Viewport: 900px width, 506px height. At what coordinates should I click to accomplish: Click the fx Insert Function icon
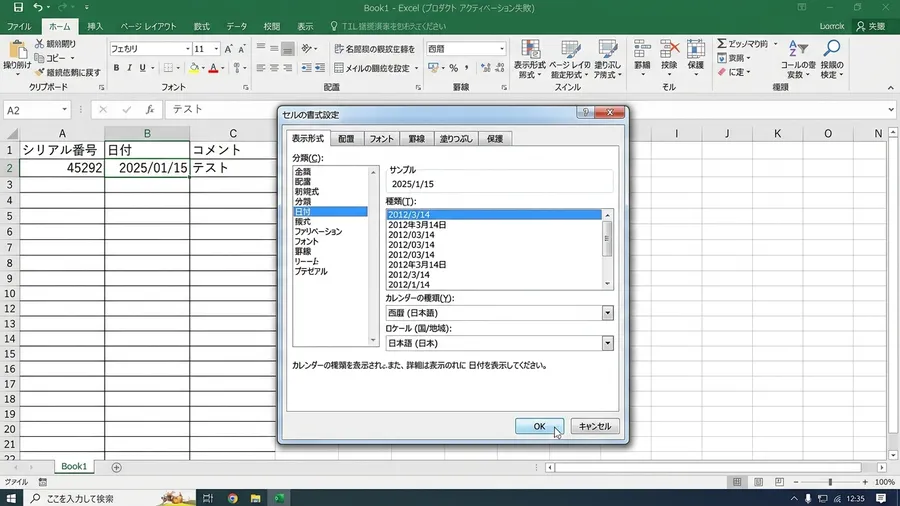click(x=149, y=110)
